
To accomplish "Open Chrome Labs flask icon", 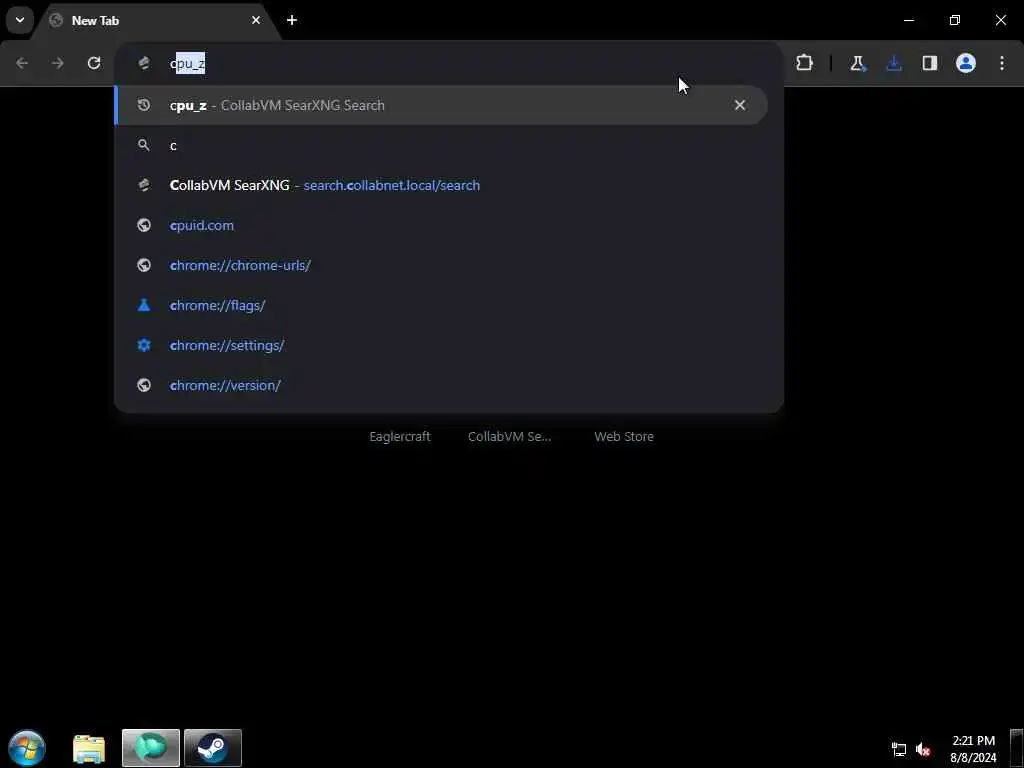I will click(x=857, y=63).
